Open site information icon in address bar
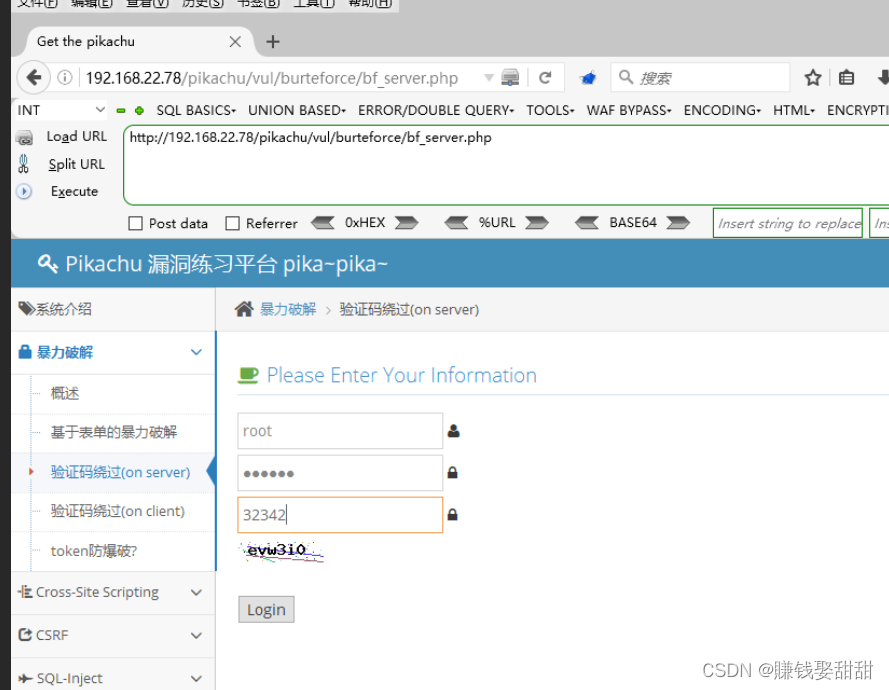The height and width of the screenshot is (690, 889). pyautogui.click(x=65, y=78)
